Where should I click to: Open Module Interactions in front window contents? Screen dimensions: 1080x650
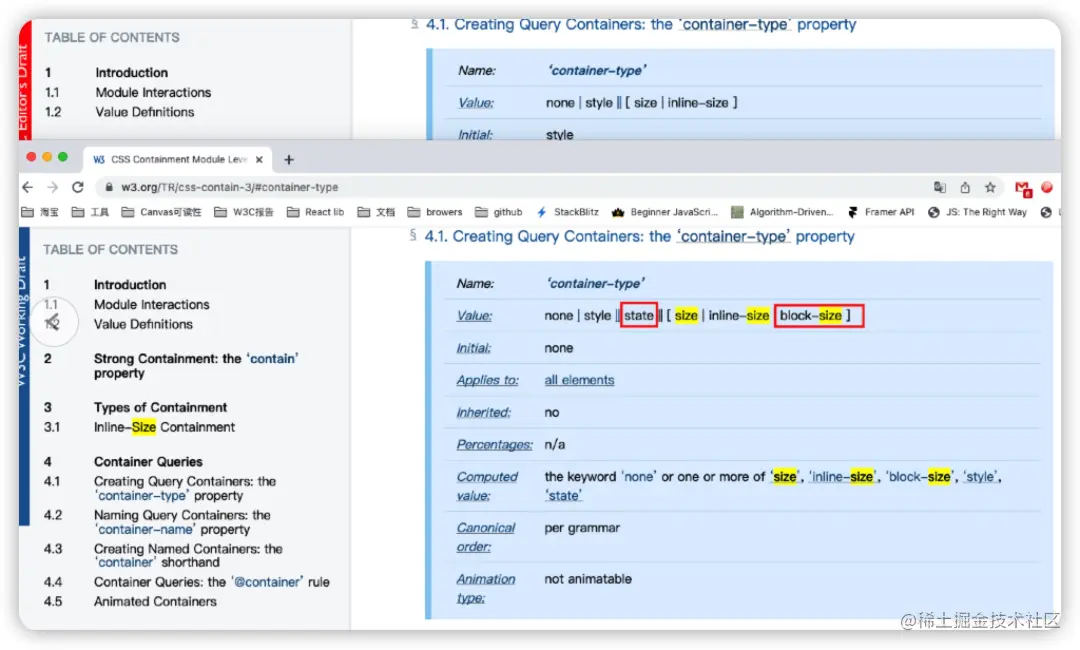tap(152, 304)
